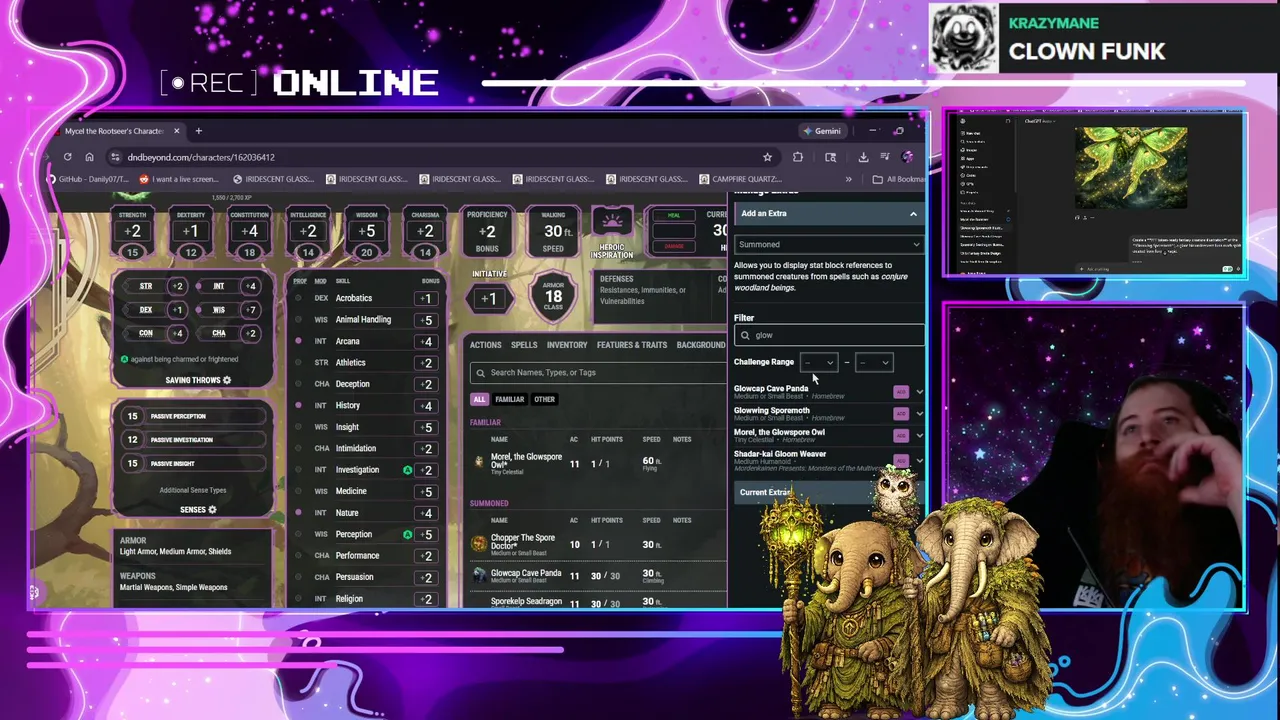This screenshot has height=720, width=1280.
Task: Expand Glowwing Sporemoth result details
Action: tap(920, 414)
